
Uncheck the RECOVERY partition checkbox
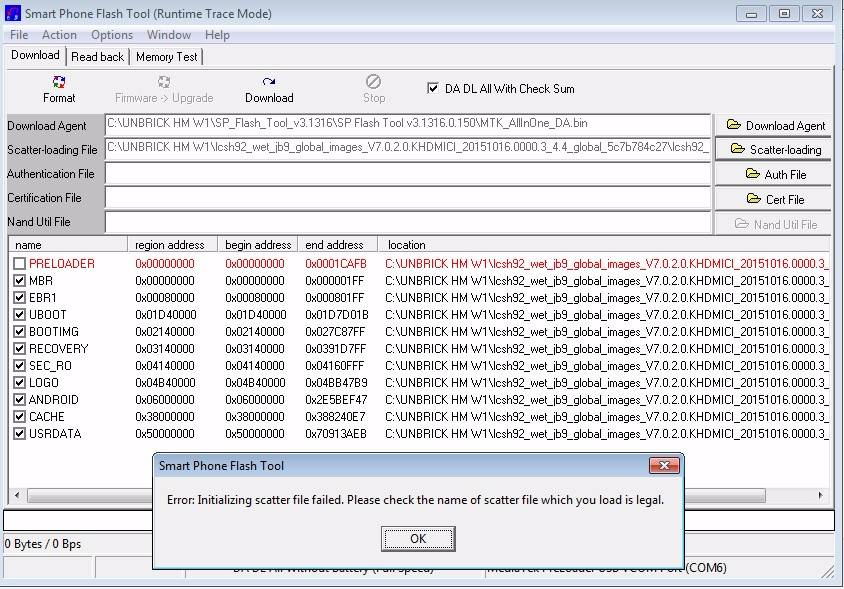coord(20,349)
